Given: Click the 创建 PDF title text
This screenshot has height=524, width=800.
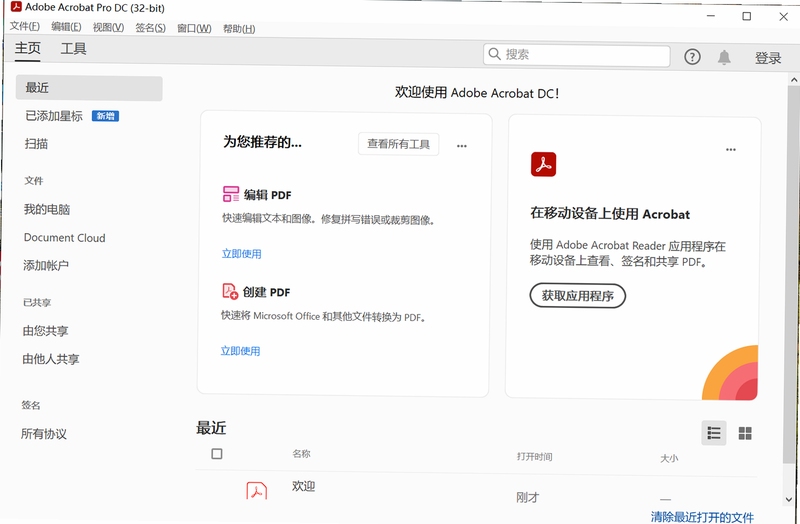Looking at the screenshot, I should coord(266,292).
